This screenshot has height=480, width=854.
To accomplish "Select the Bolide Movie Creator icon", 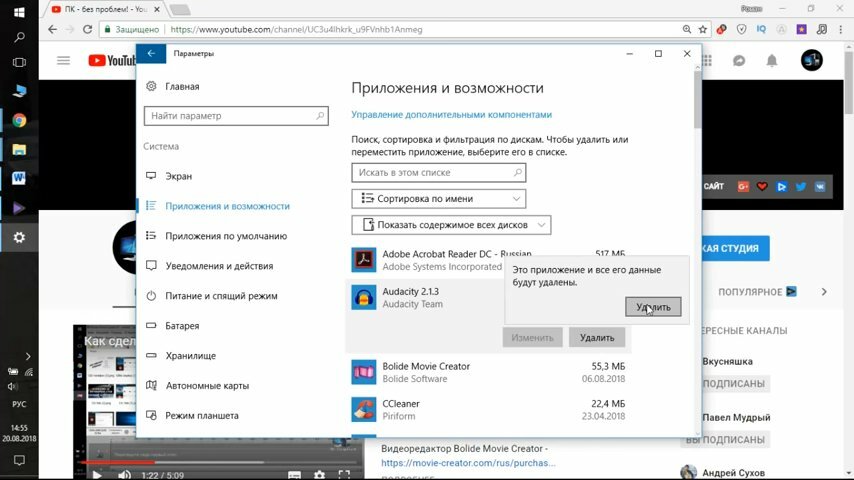I will pos(363,372).
